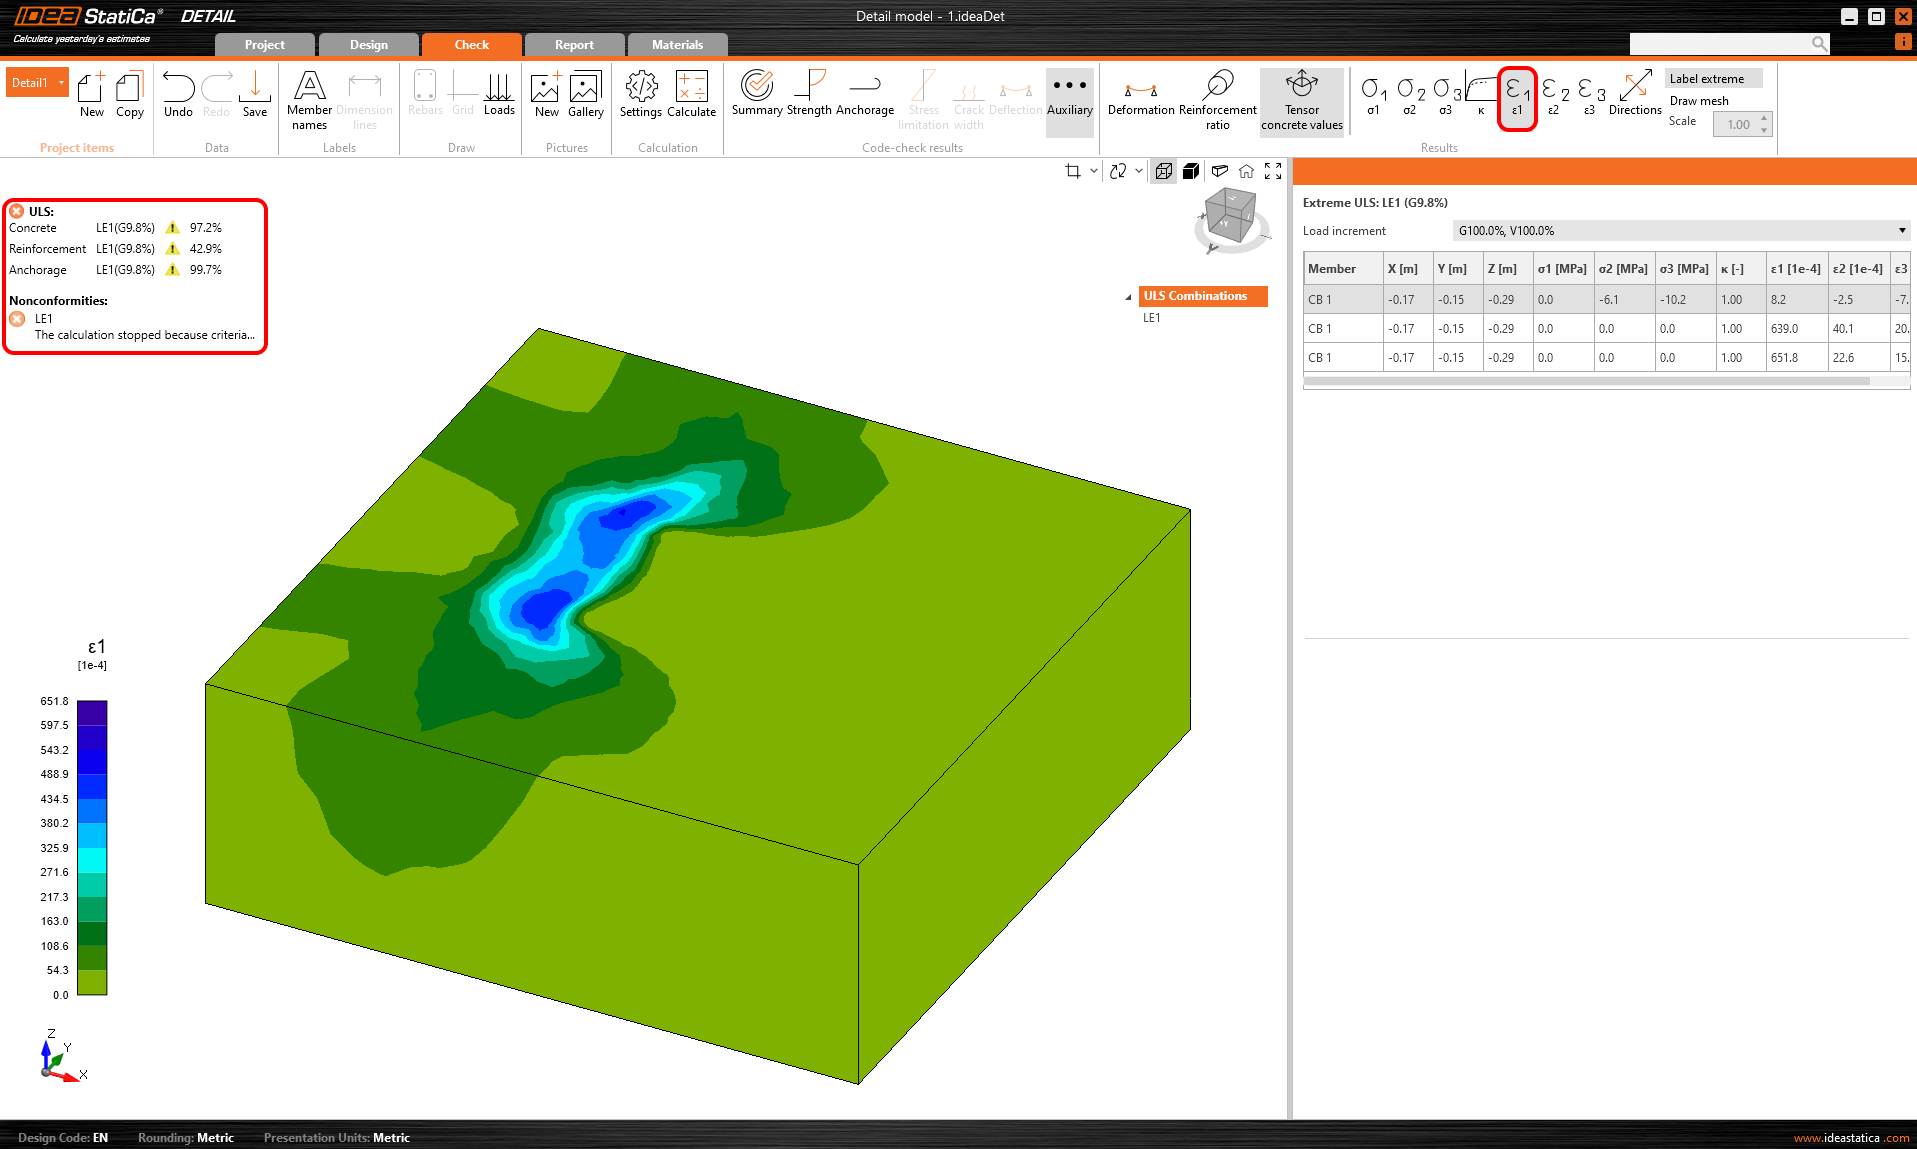Screen dimensions: 1917x1149
Task: Toggle Label extreme option
Action: coord(1706,79)
